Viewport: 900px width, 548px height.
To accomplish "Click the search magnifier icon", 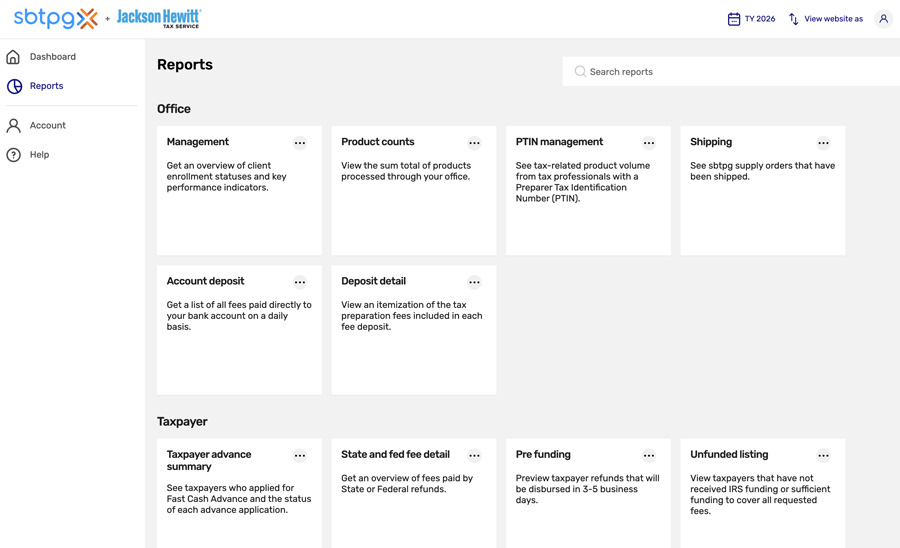I will pos(580,72).
